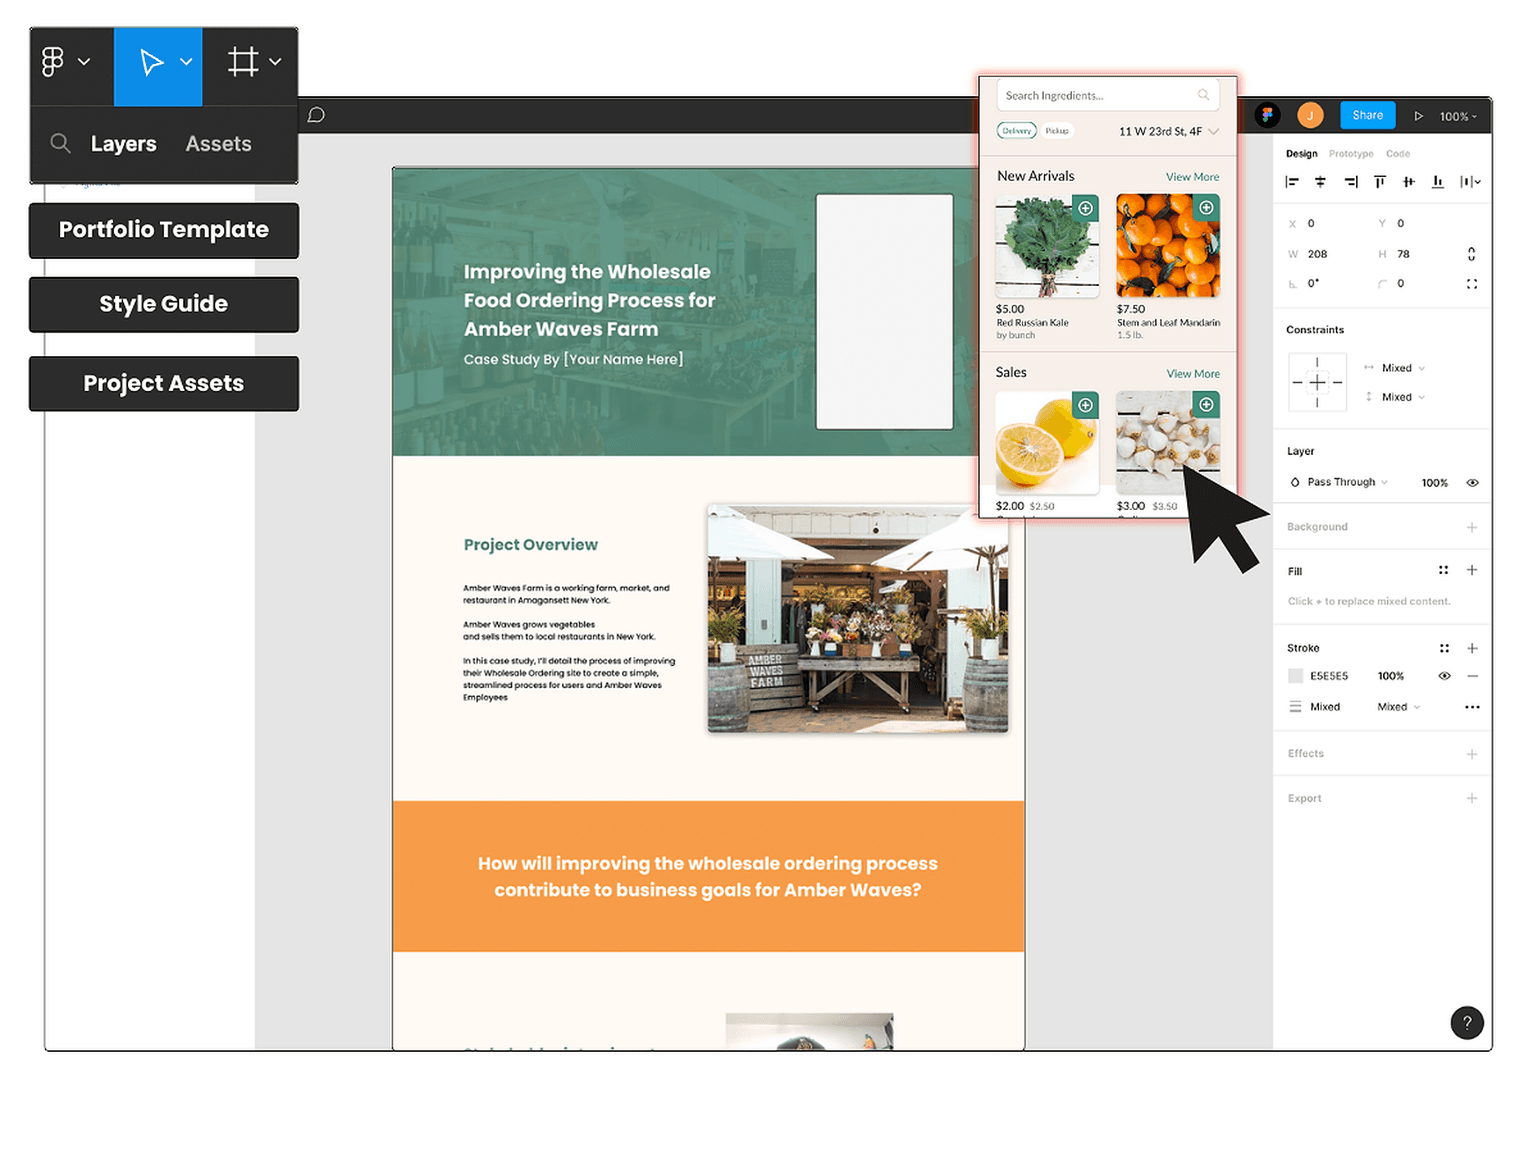
Task: Add a Background with plus icon
Action: 1472,527
